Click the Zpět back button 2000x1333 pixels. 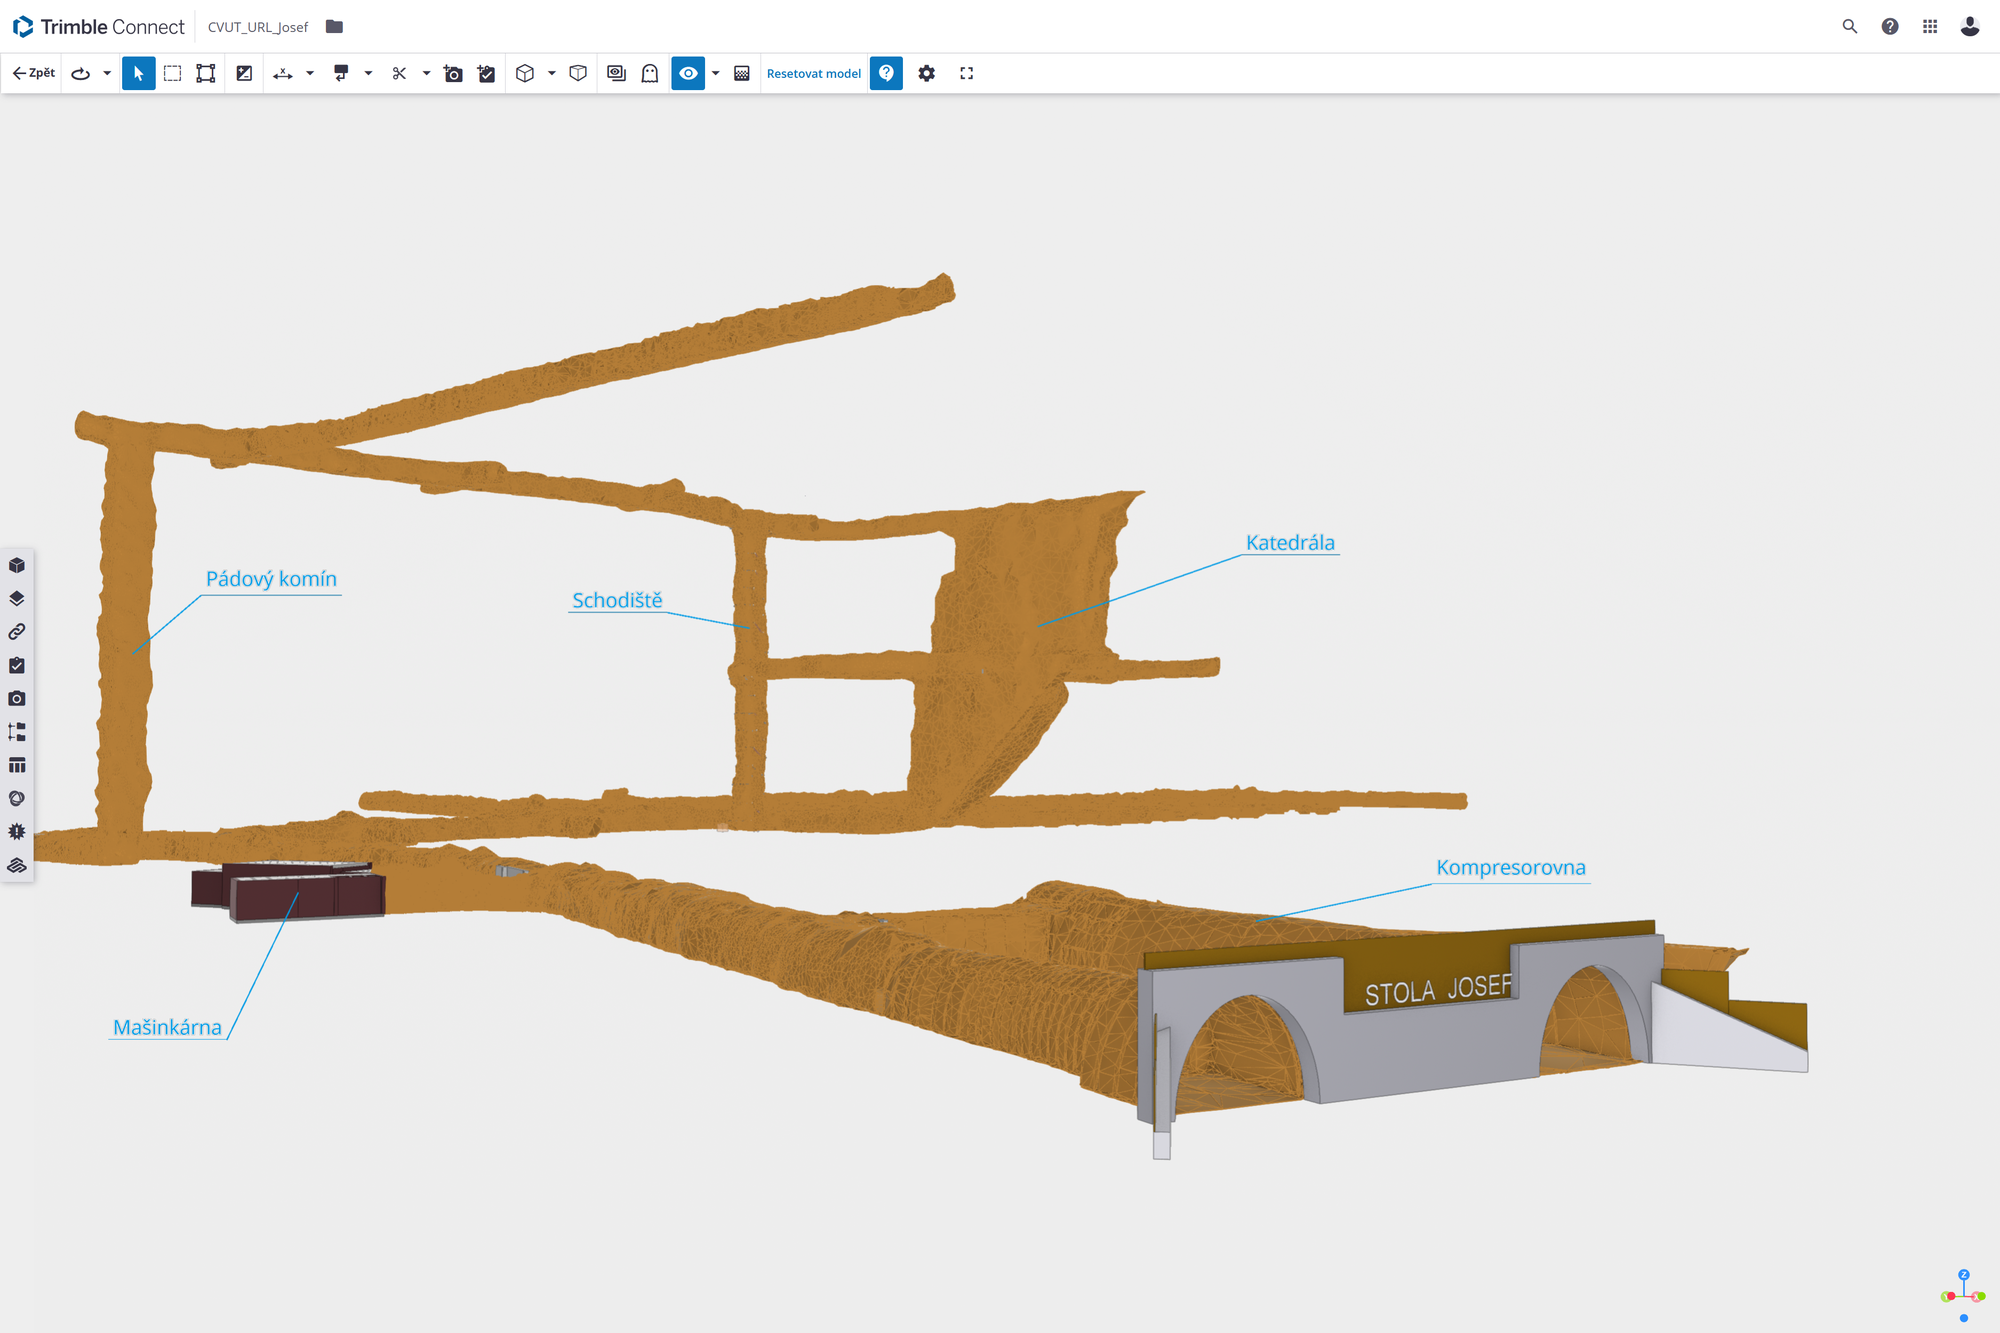[34, 73]
